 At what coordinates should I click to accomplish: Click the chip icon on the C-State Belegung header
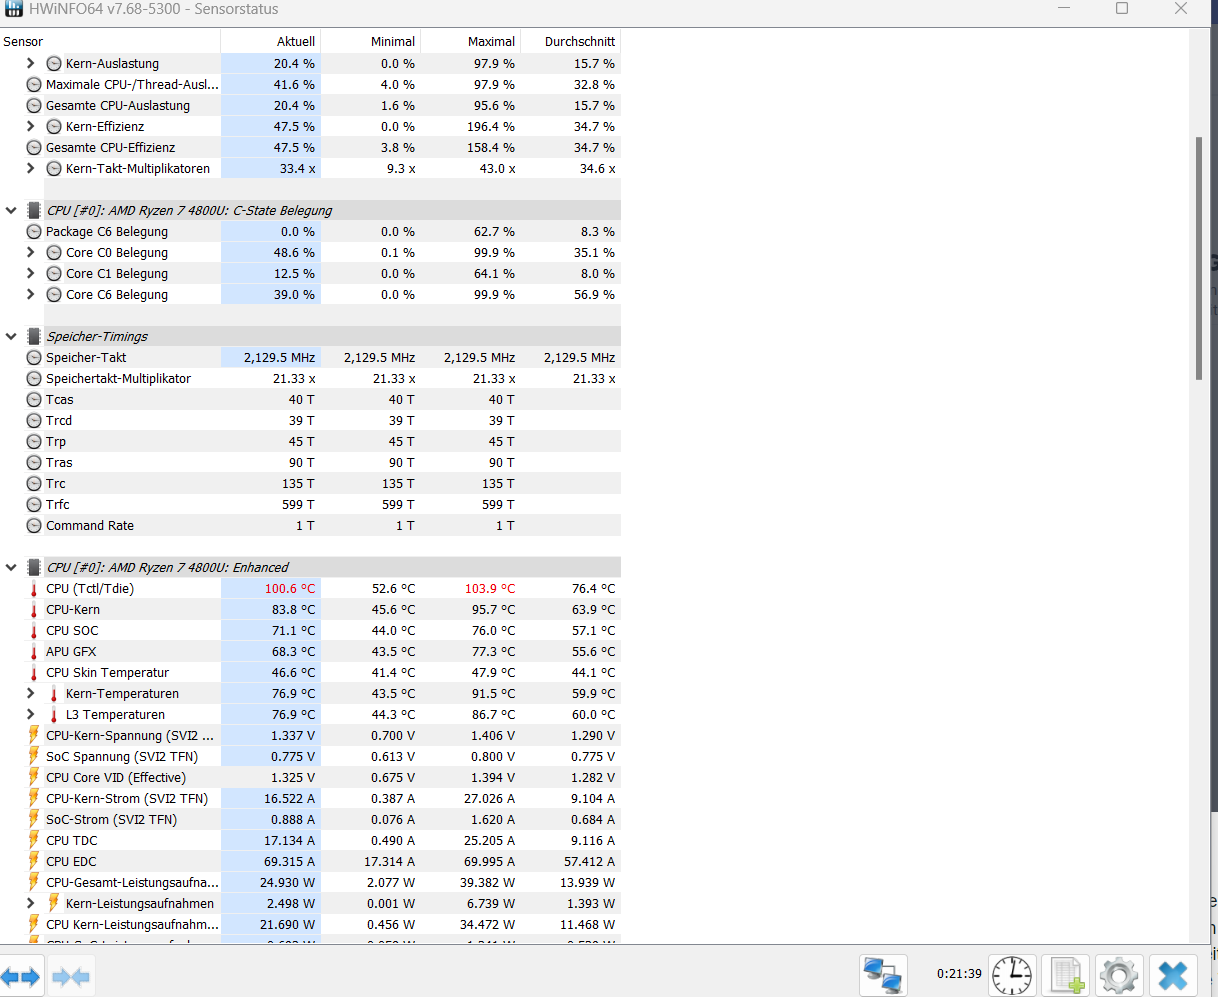click(33, 210)
